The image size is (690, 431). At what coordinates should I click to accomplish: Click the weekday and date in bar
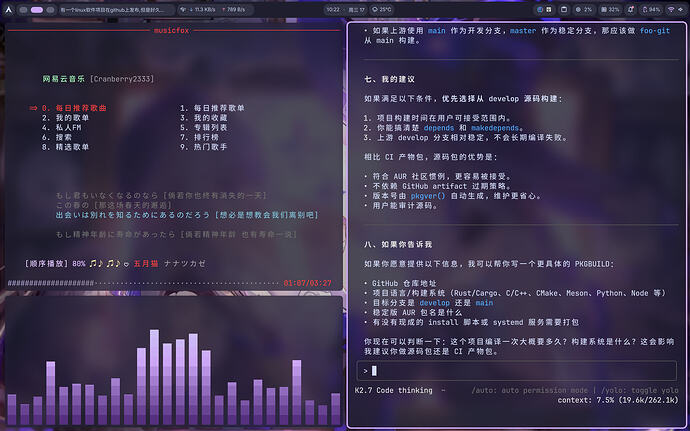point(357,10)
